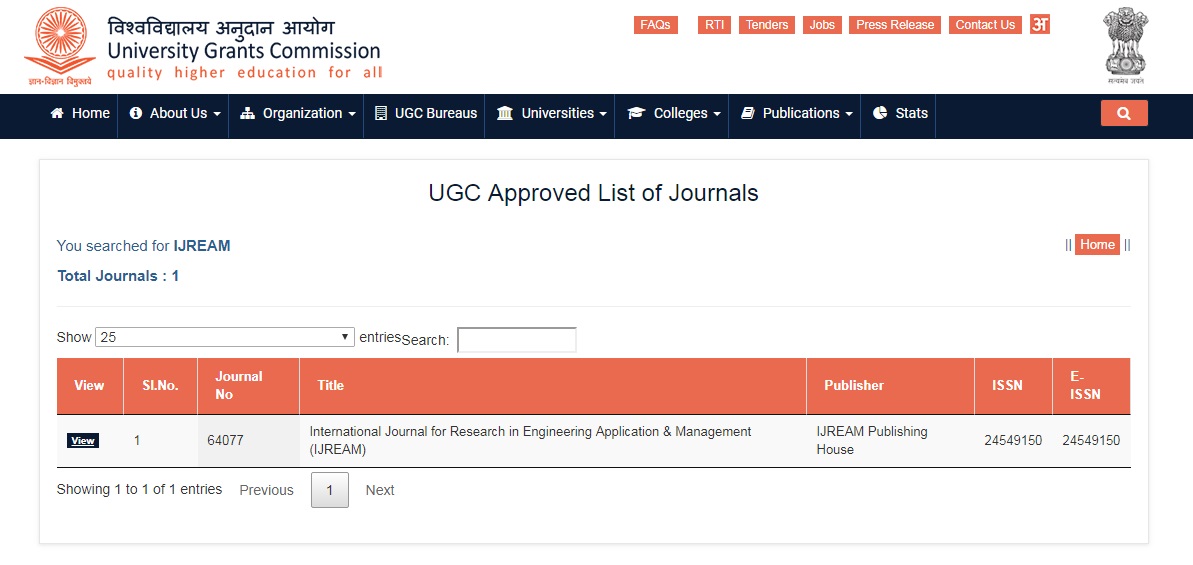Go to Next page of entries
Screen dimensions: 1193x565
pyautogui.click(x=380, y=490)
